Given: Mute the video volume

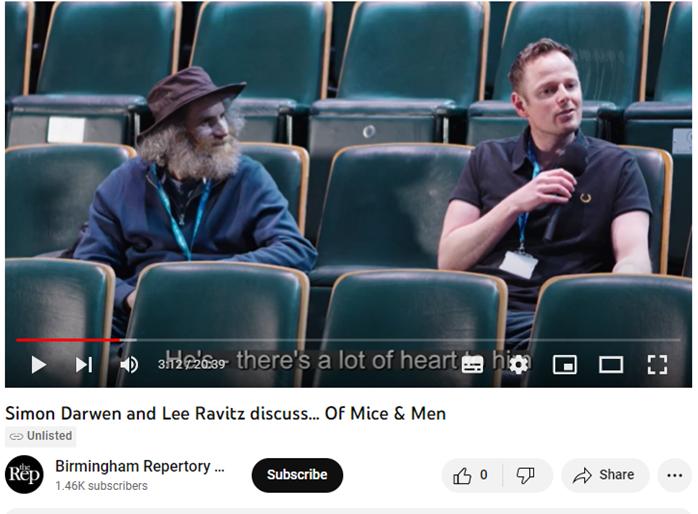Looking at the screenshot, I should (129, 365).
